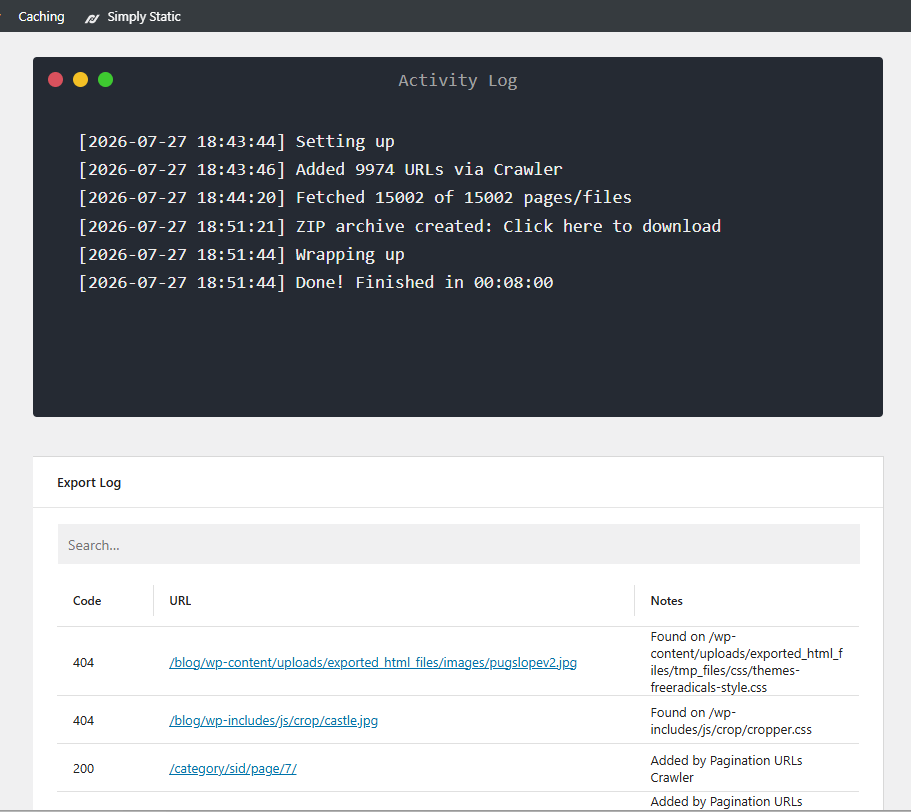Open the castle.jpg URL link
This screenshot has width=911, height=812.
pos(274,721)
